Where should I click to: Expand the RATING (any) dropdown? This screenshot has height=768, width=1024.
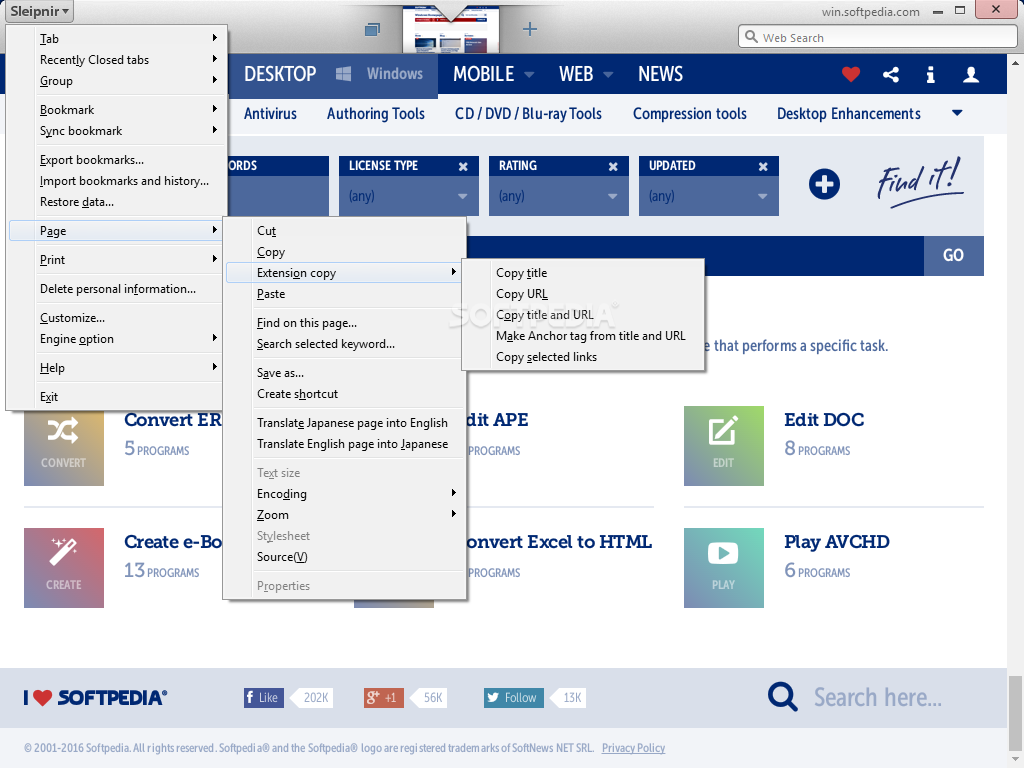tap(559, 196)
